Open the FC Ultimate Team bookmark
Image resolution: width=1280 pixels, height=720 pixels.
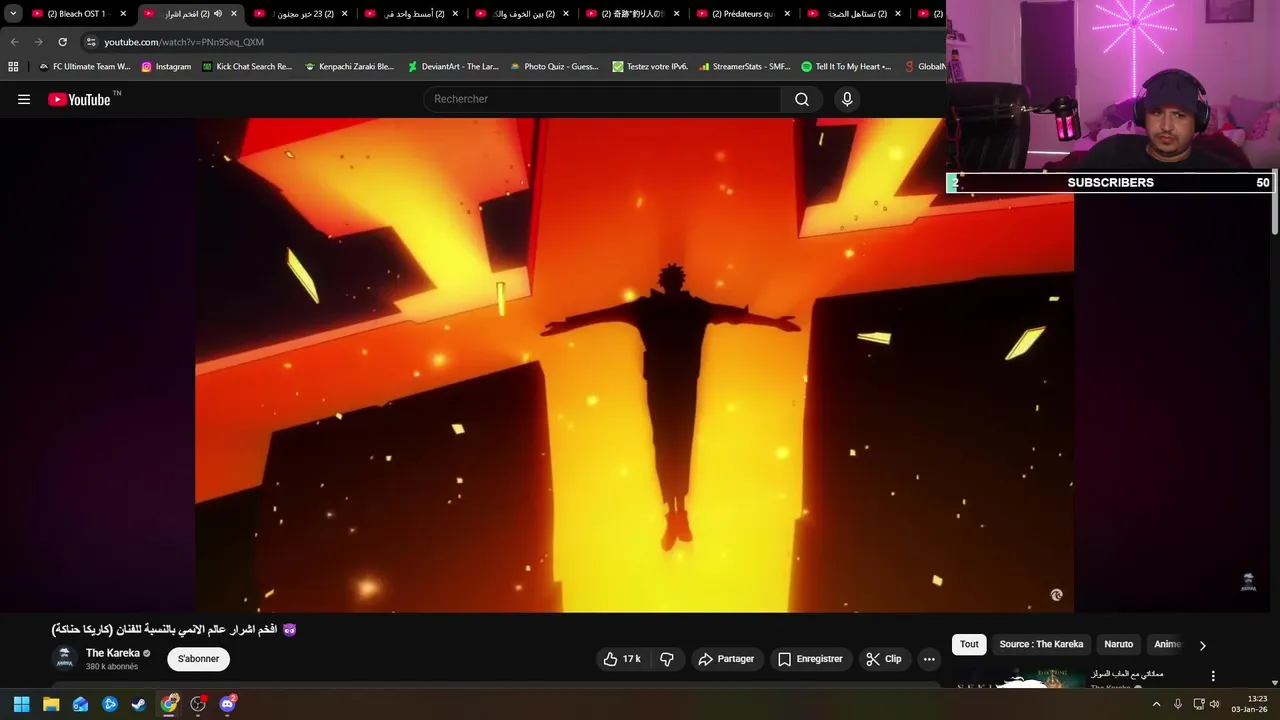pos(84,67)
